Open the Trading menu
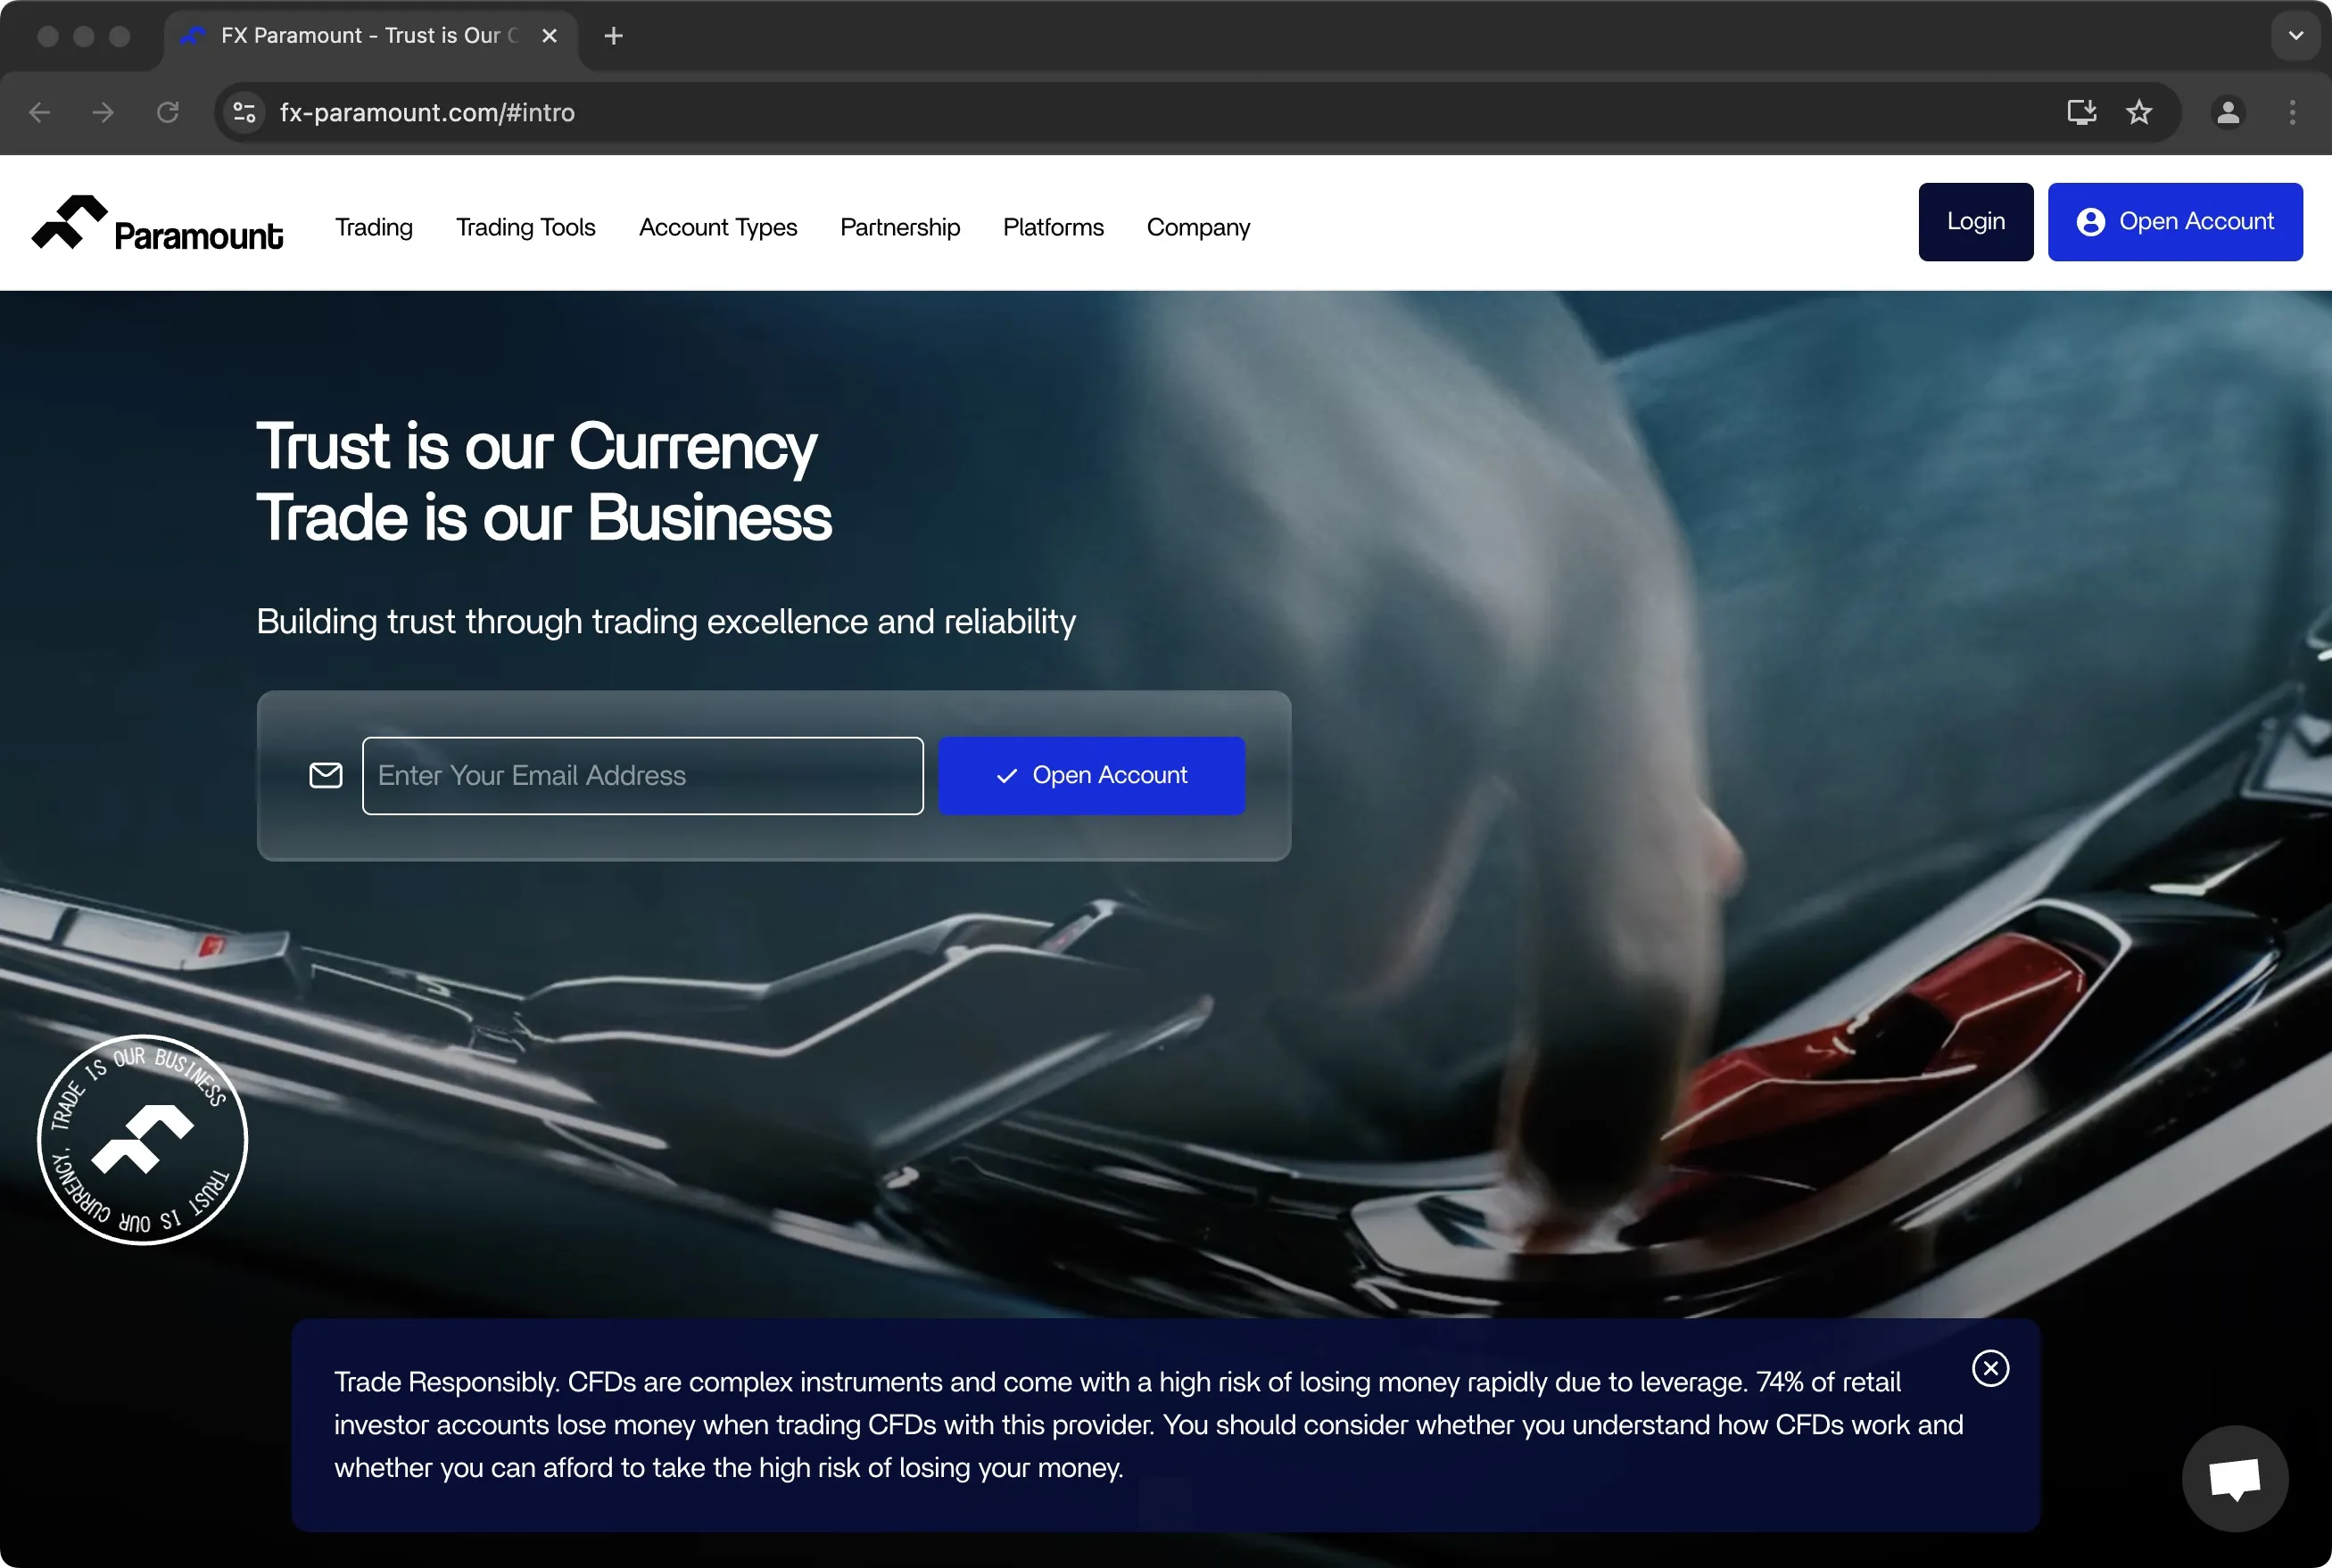 click(374, 227)
